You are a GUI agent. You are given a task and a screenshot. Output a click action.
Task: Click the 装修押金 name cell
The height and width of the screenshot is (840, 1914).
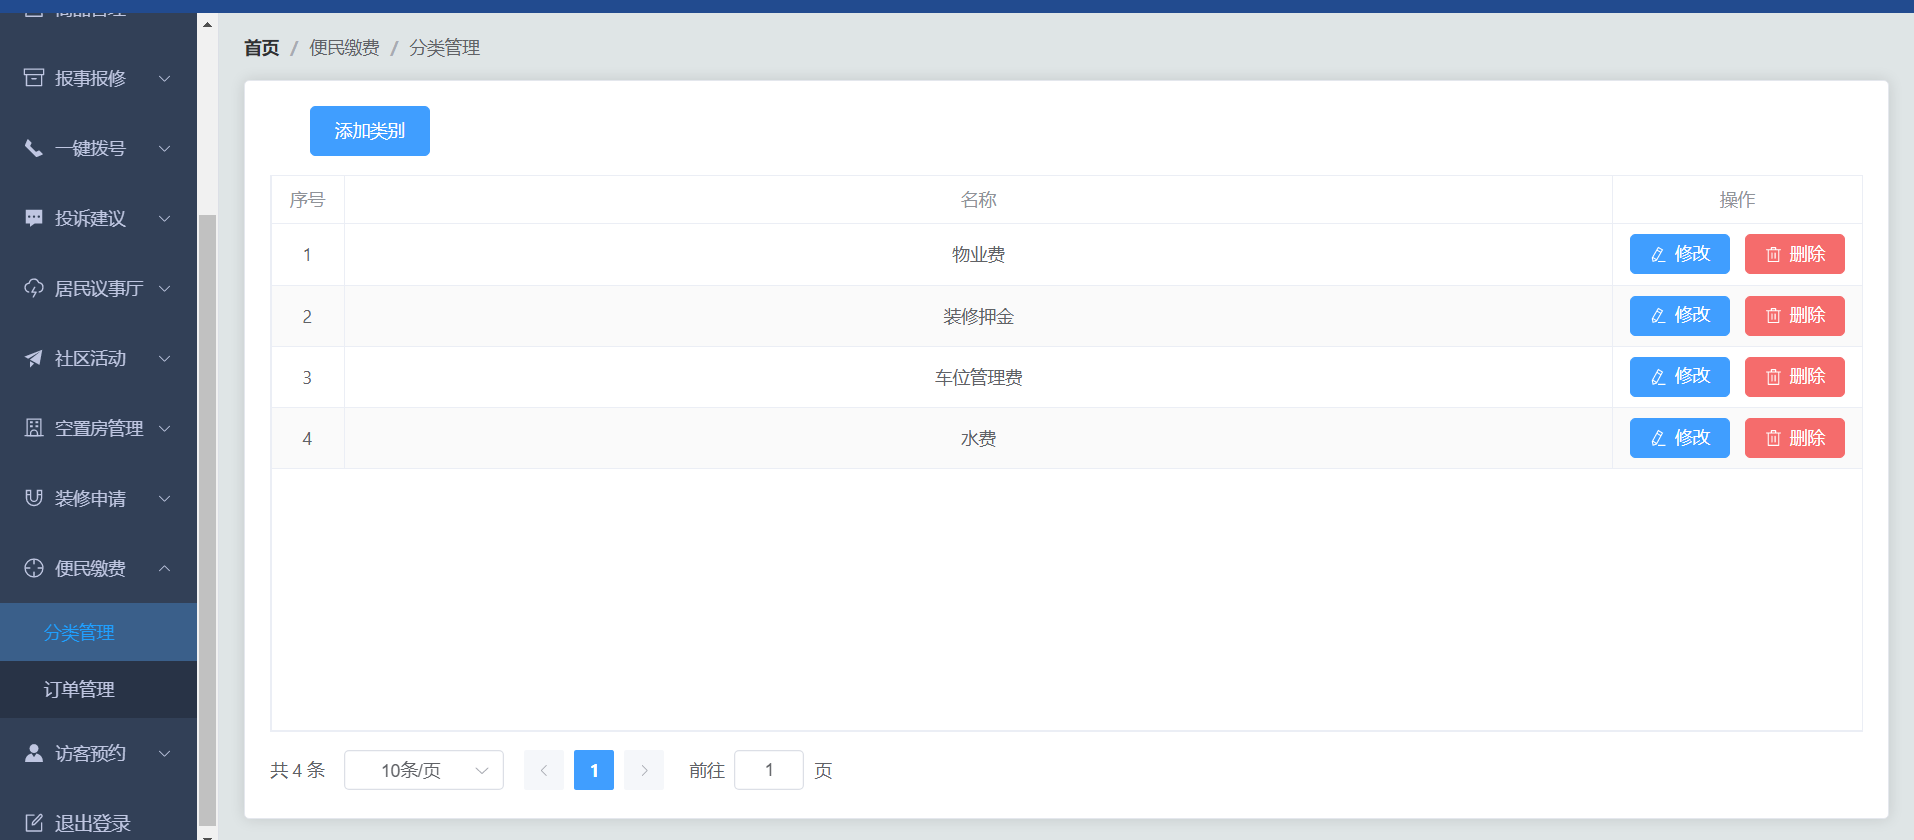[978, 316]
